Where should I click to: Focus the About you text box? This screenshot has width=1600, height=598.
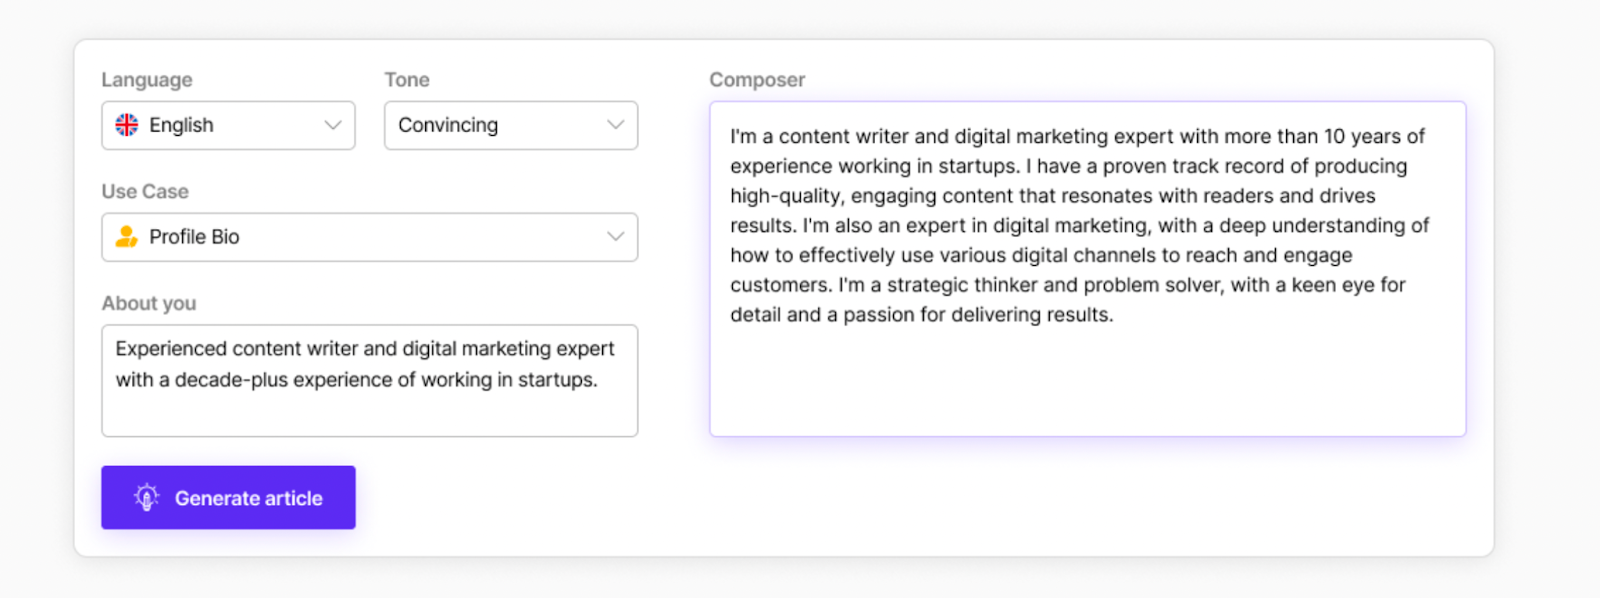pos(369,412)
